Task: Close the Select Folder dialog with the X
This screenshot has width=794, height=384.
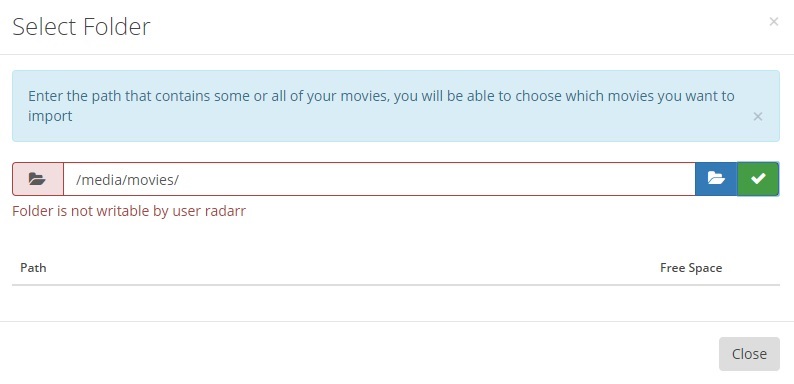Action: point(773,22)
